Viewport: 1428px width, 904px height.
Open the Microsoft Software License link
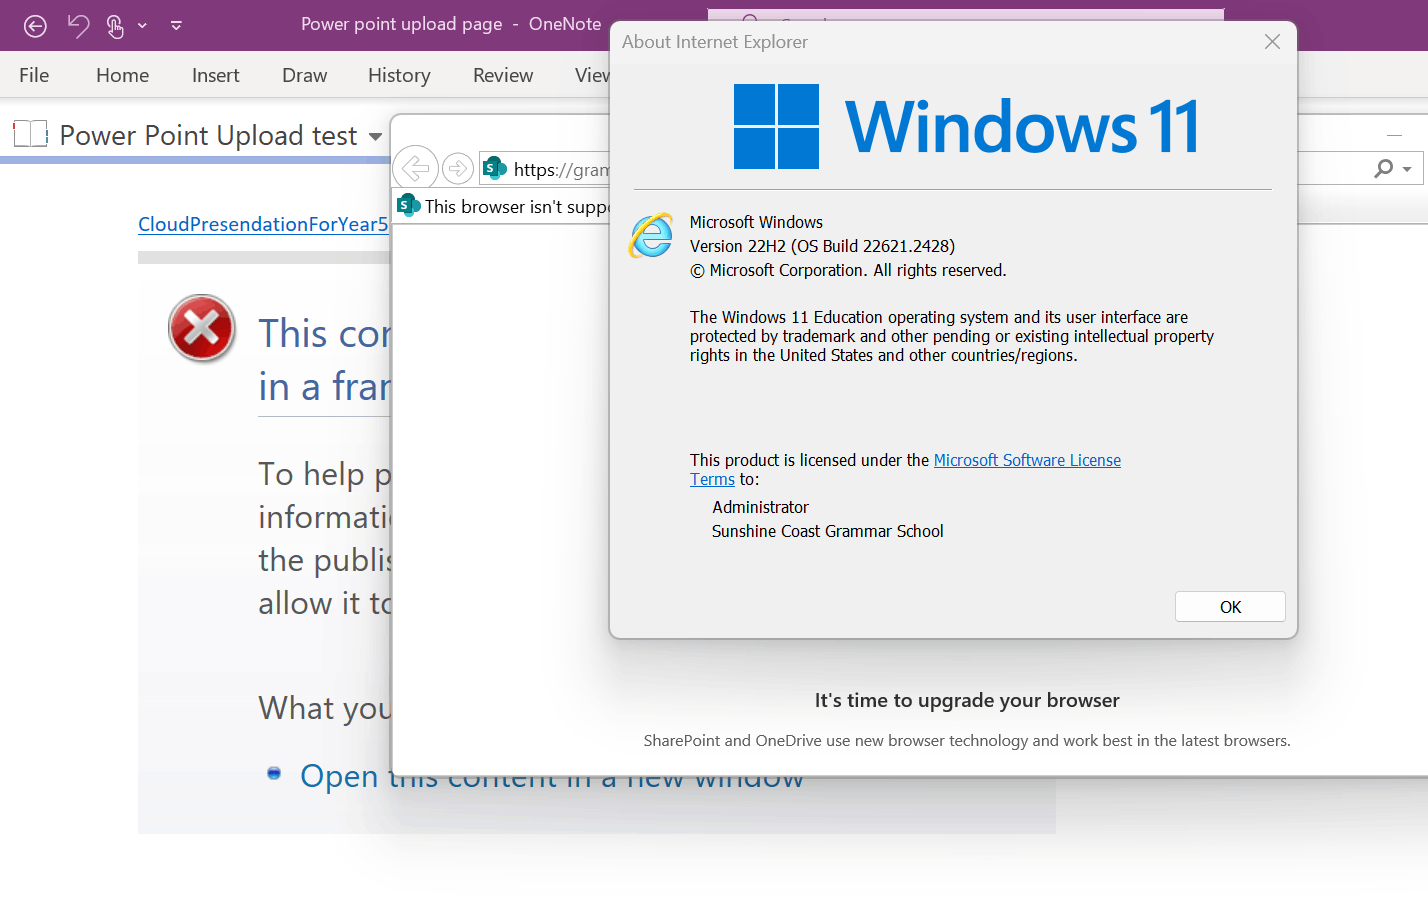click(1027, 460)
